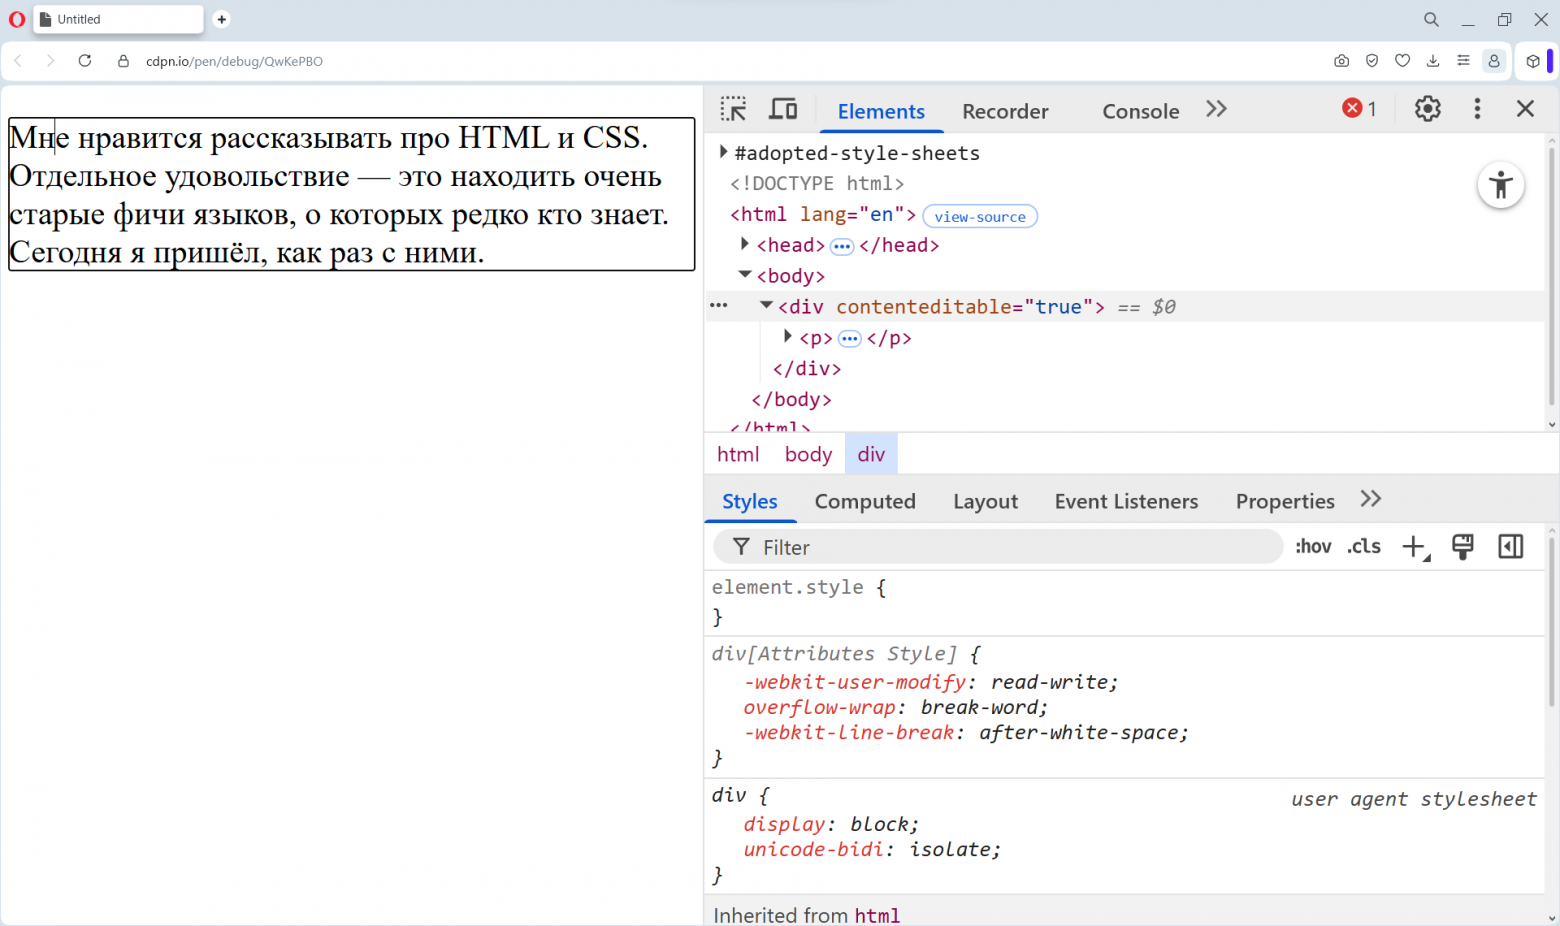Open the Event Listeners sidebar tab
1560x926 pixels.
tap(1126, 501)
